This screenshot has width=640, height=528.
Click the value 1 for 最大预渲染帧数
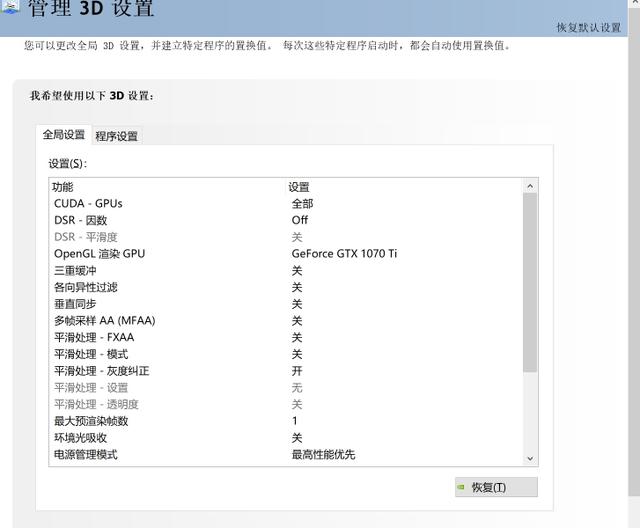click(x=295, y=421)
